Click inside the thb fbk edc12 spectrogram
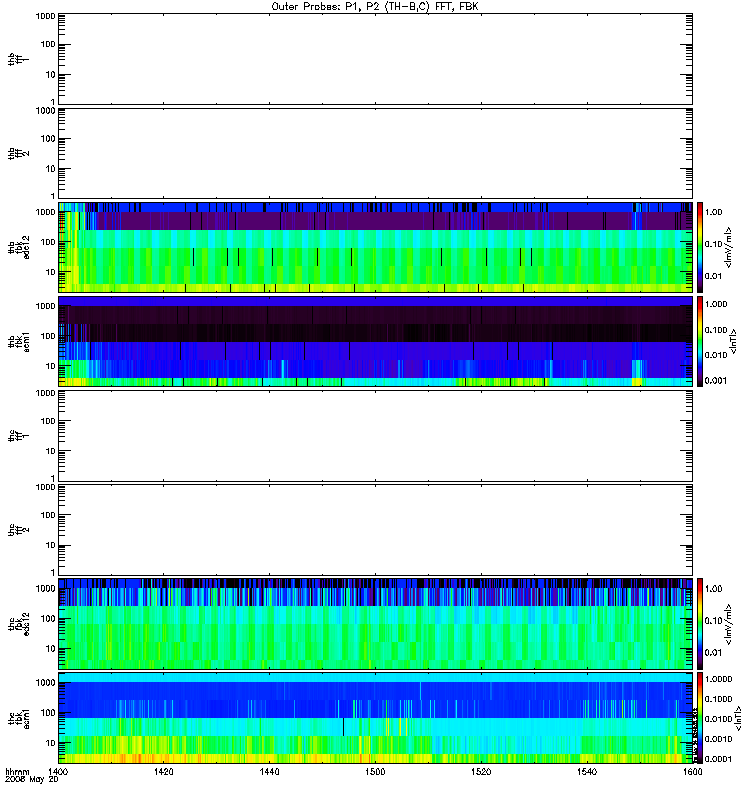Image resolution: width=750 pixels, height=800 pixels. (x=375, y=247)
